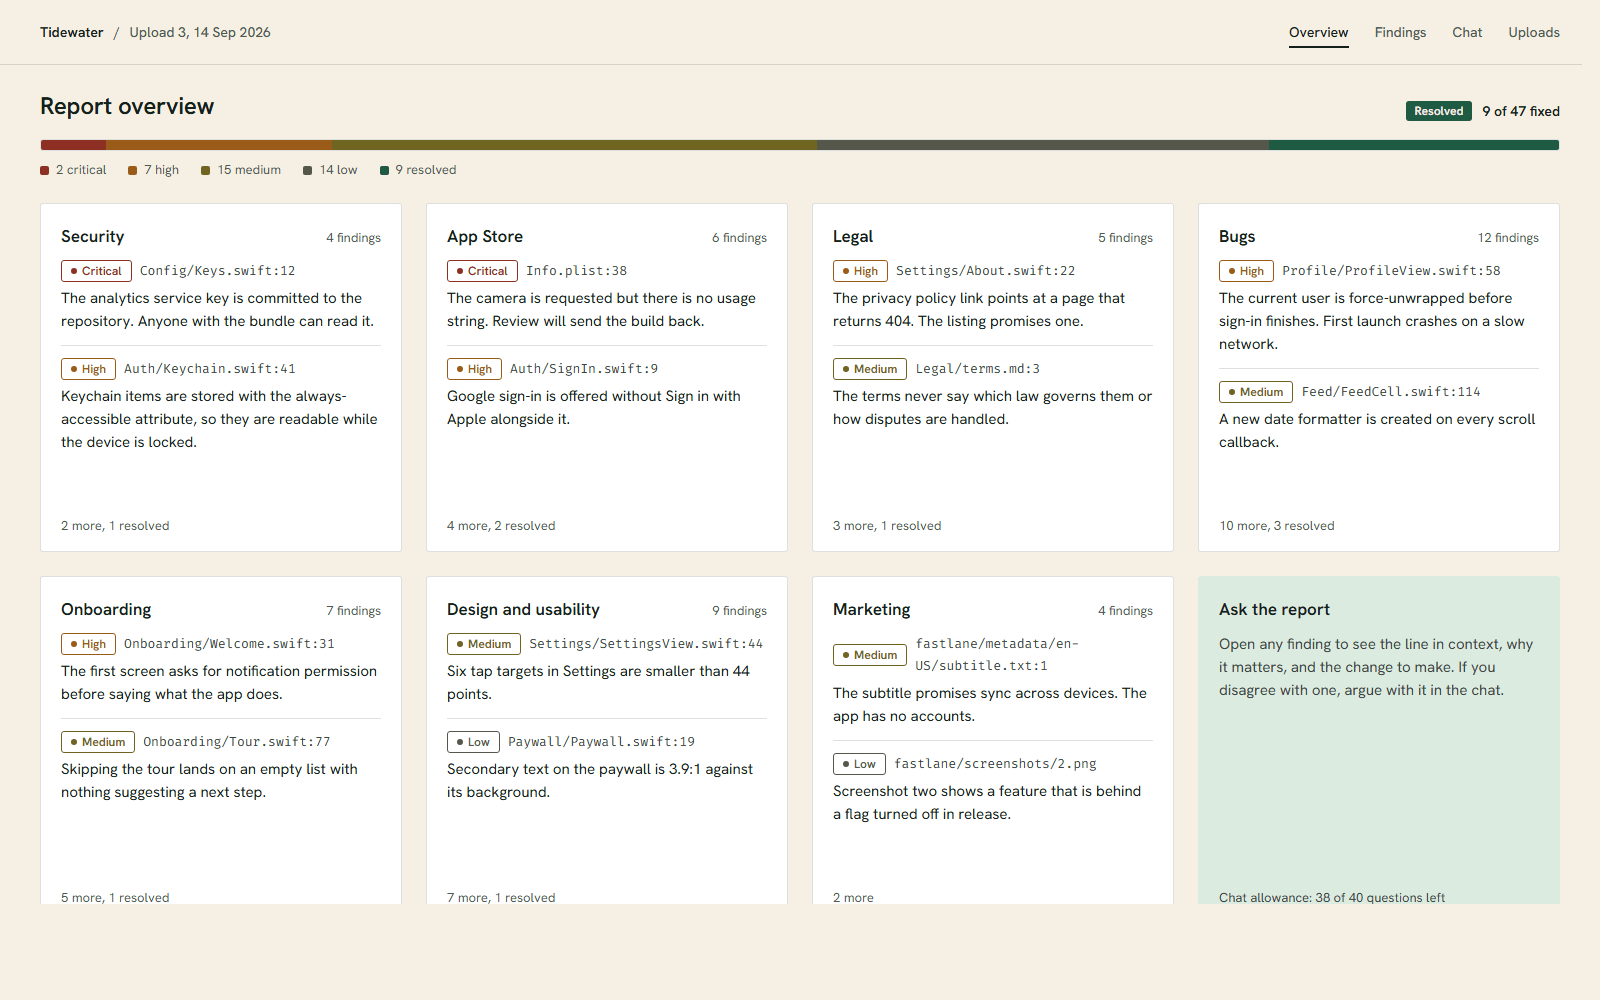Open the Overview tab

pyautogui.click(x=1318, y=32)
